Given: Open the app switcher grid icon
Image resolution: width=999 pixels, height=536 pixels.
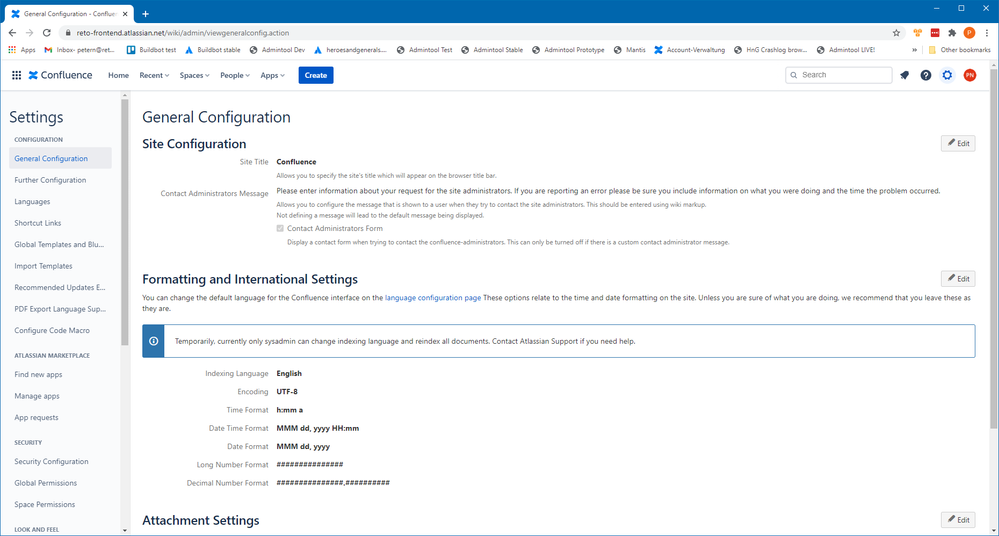Looking at the screenshot, I should pyautogui.click(x=16, y=75).
